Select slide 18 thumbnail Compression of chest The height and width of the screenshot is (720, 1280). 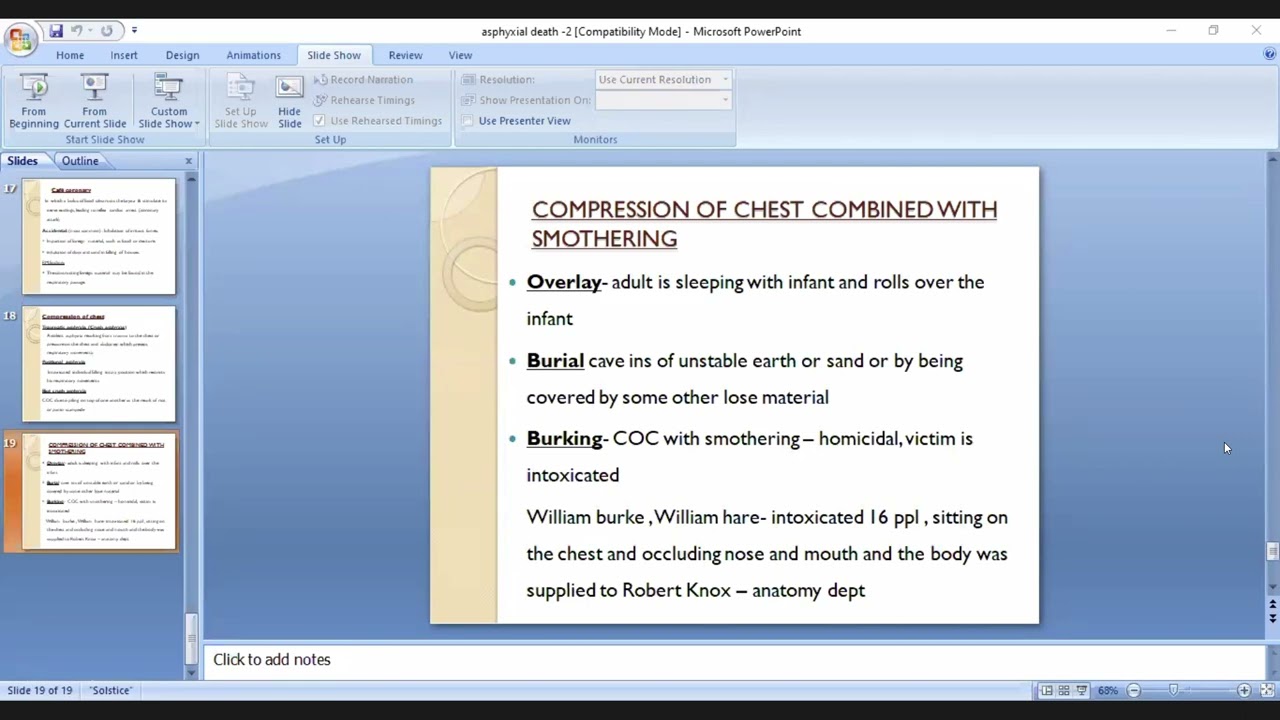[x=99, y=364]
